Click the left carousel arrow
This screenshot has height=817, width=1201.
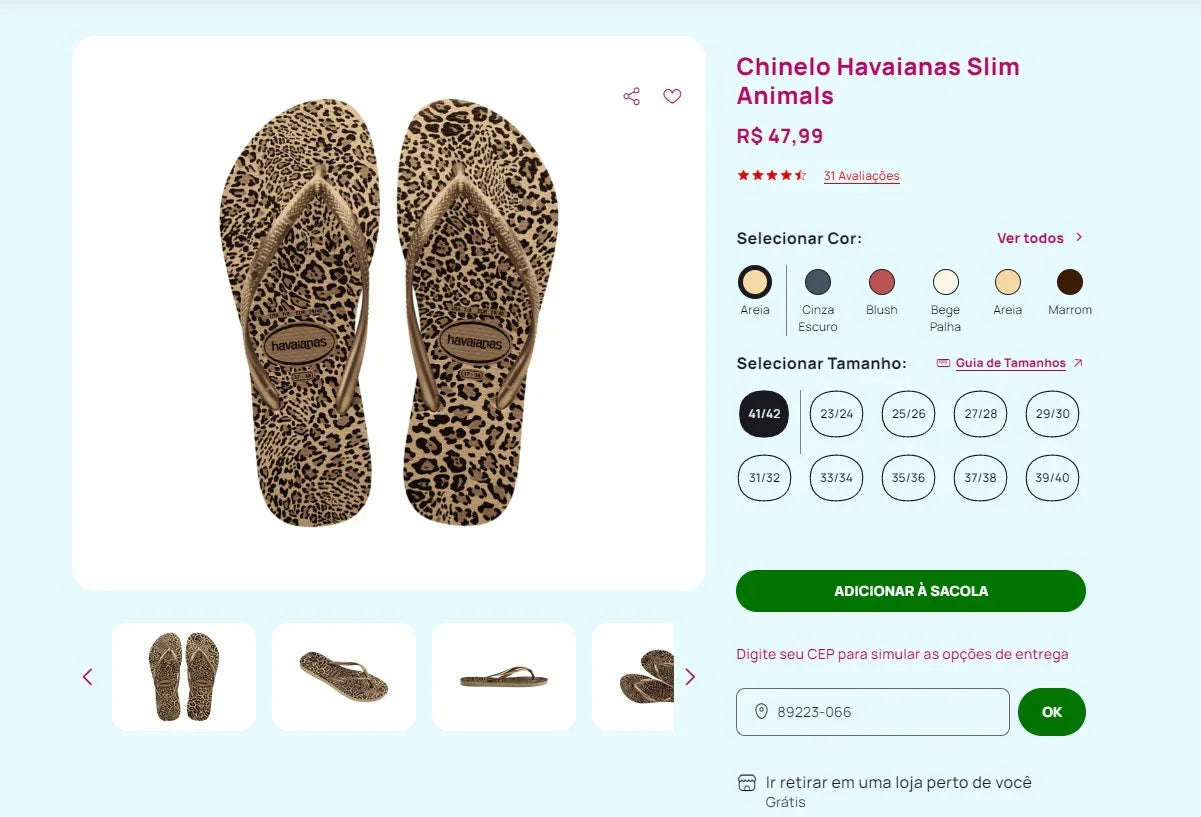point(87,676)
